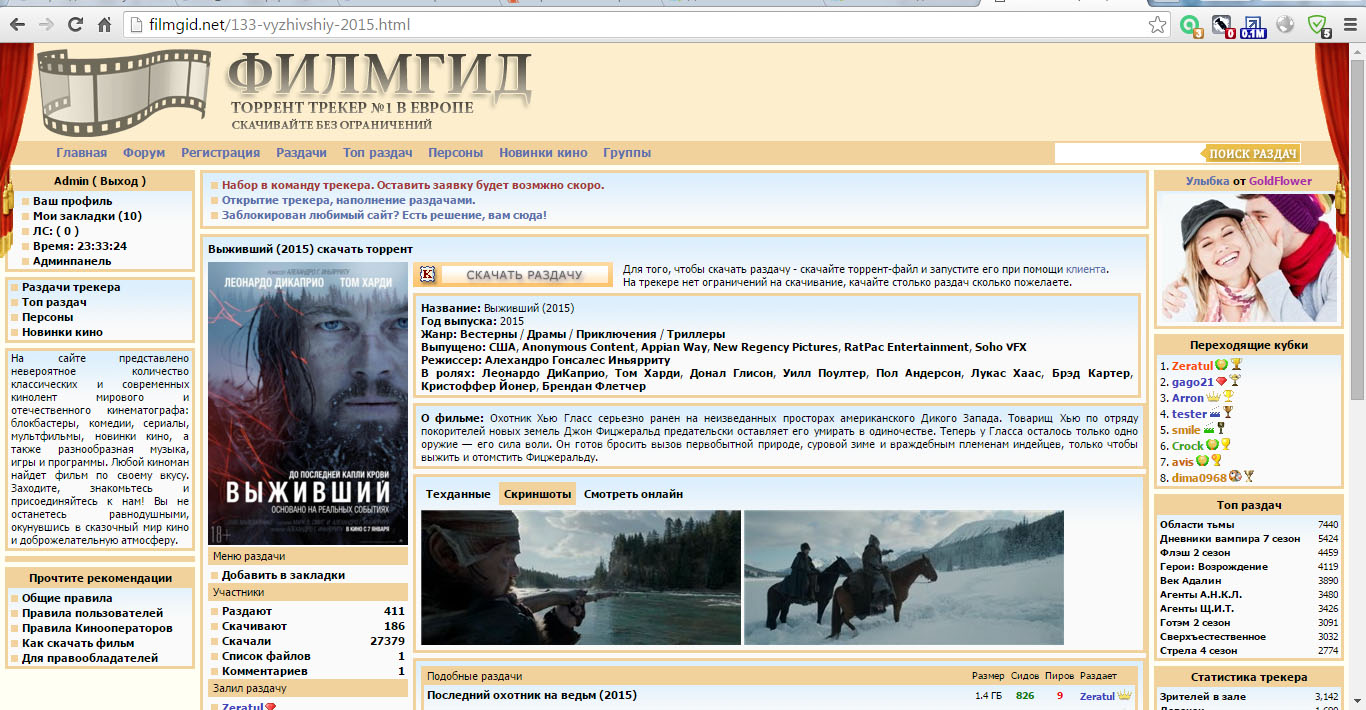1366x710 pixels.
Task: Open Персоны in the navigation bar
Action: [x=455, y=153]
